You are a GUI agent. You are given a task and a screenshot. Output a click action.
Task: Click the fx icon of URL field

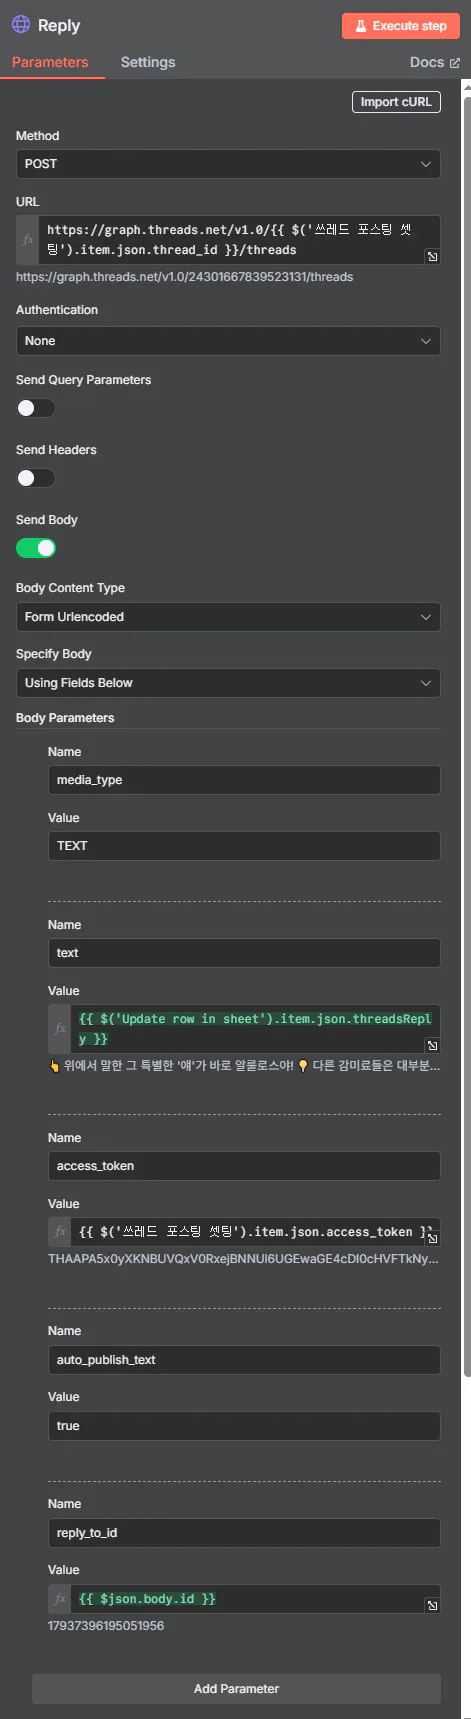[28, 240]
